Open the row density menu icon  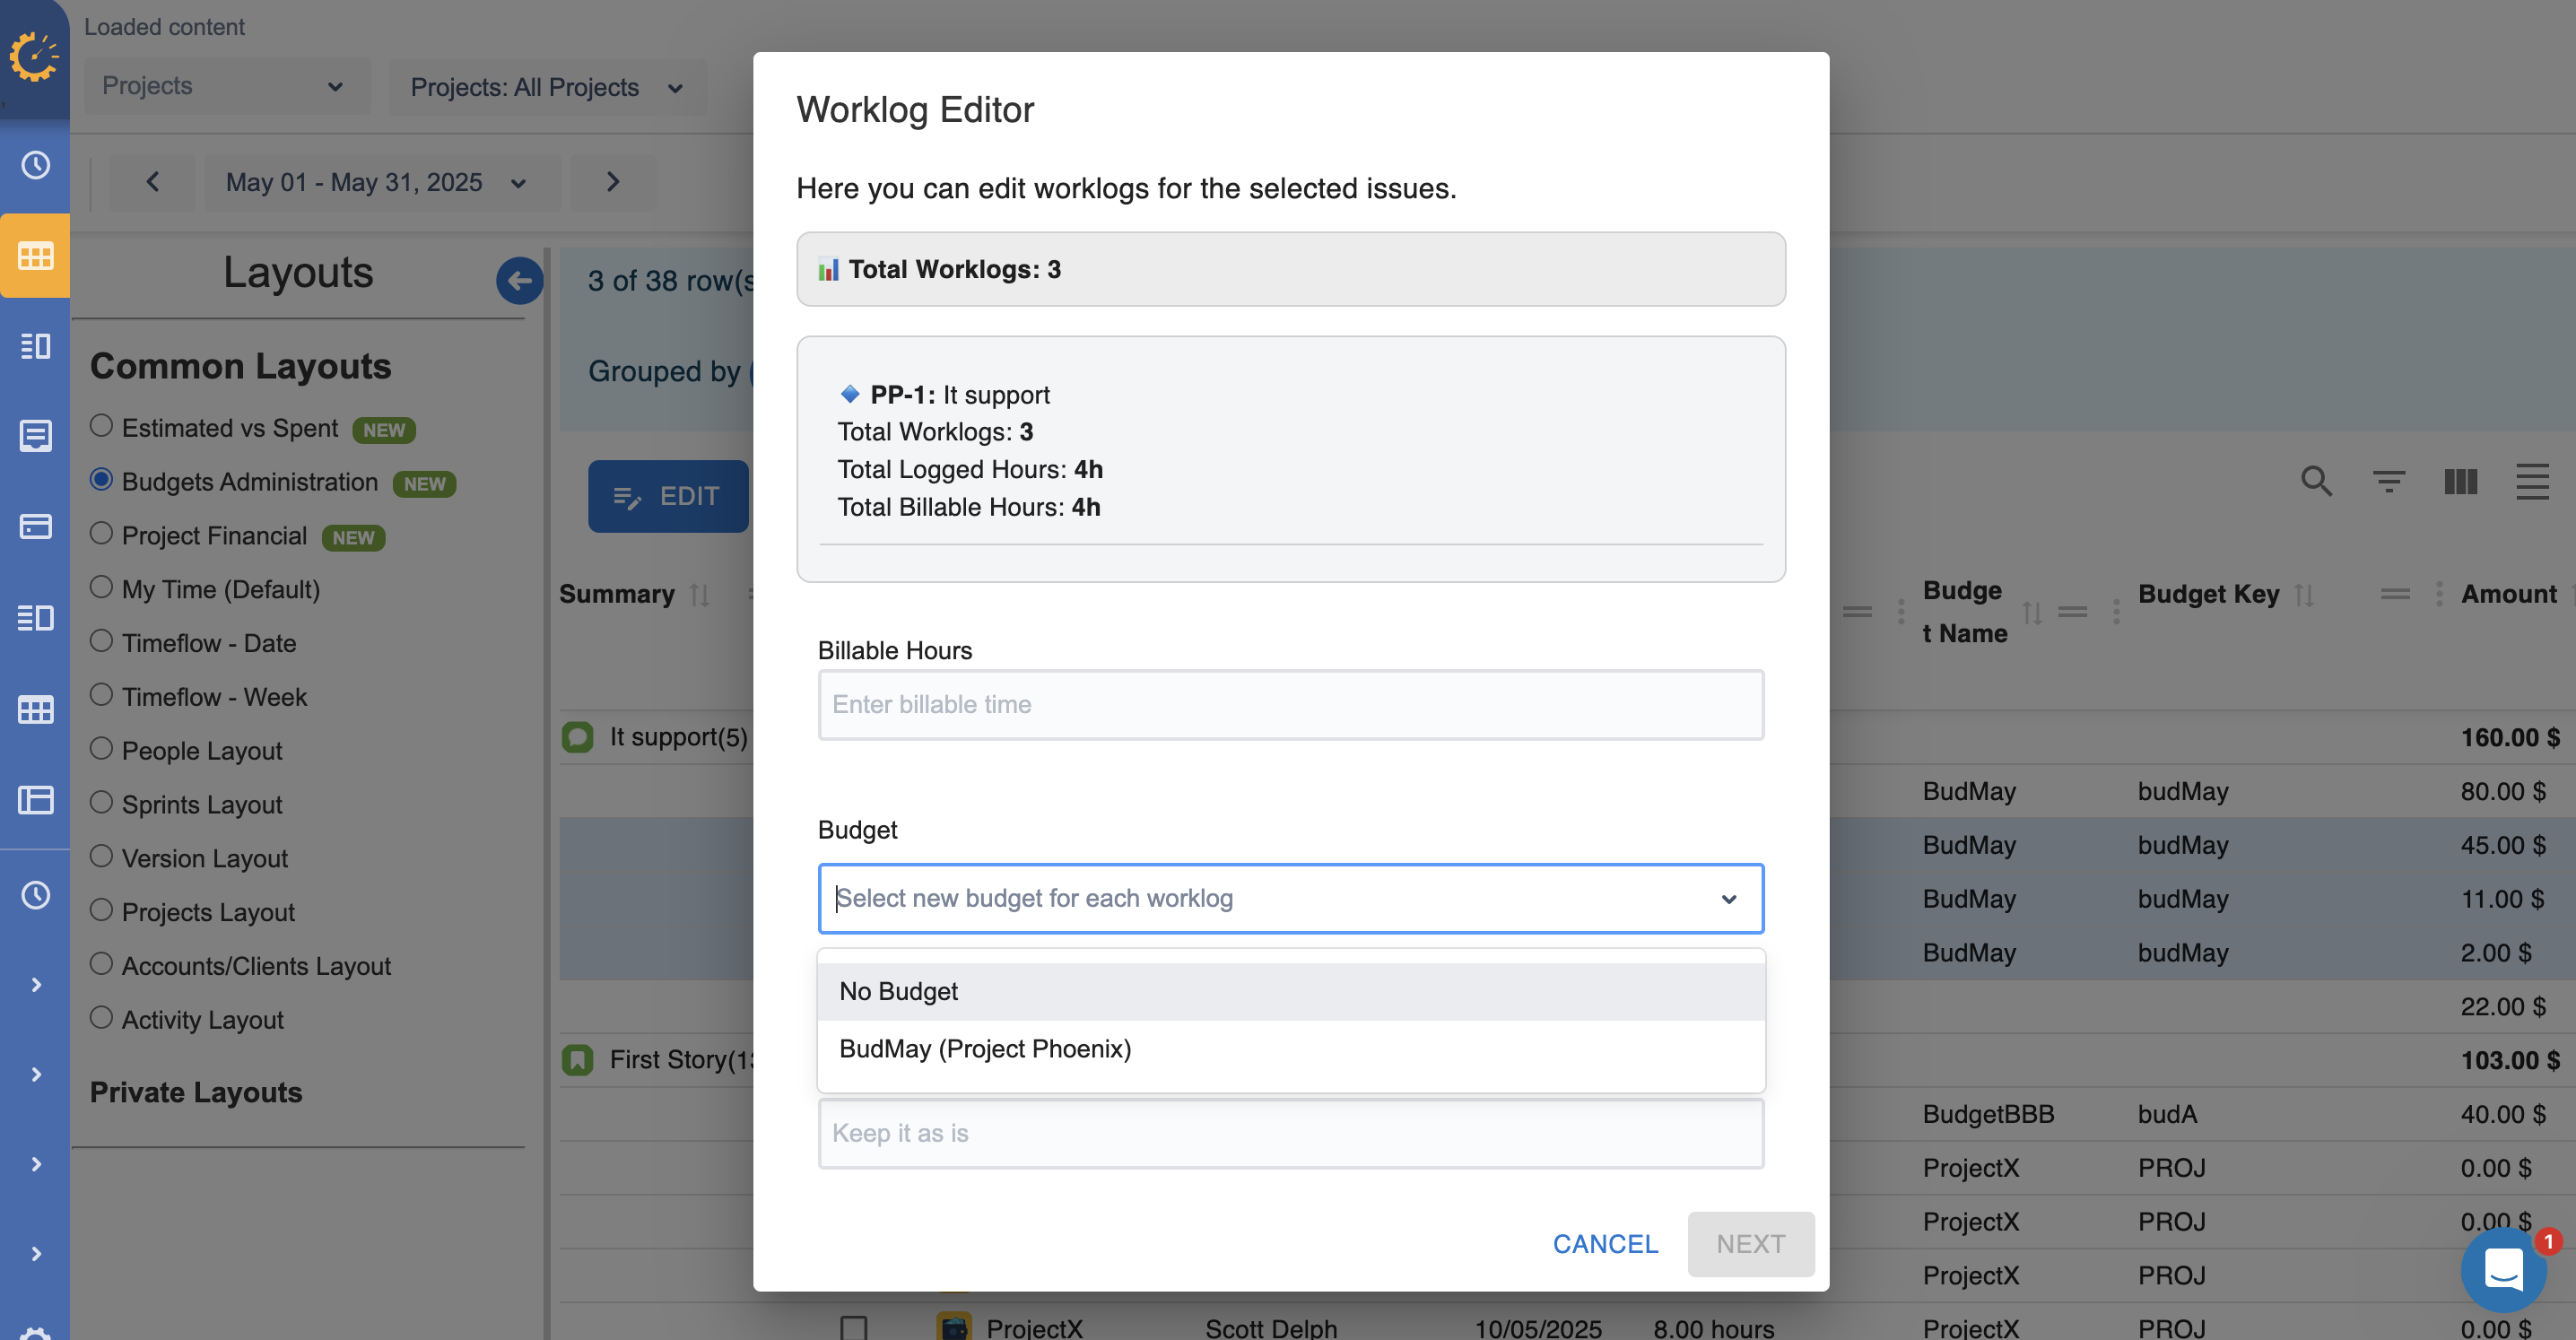coord(2533,482)
